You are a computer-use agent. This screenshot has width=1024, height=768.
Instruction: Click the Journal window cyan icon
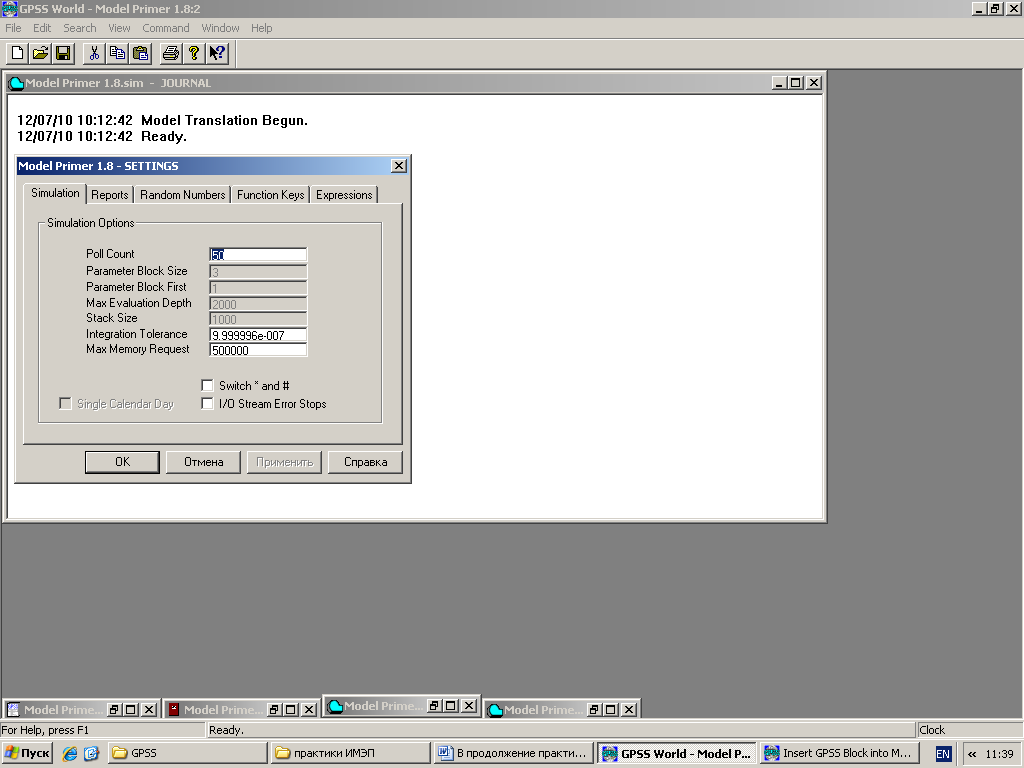(x=16, y=83)
